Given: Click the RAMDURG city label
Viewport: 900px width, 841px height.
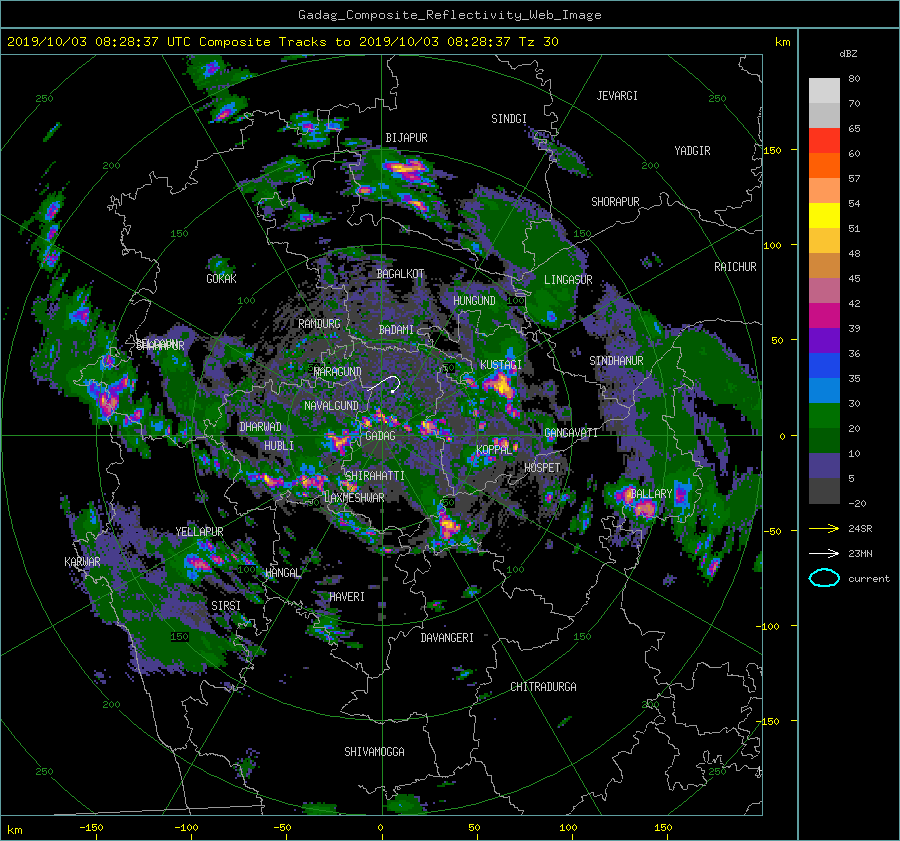Looking at the screenshot, I should click(x=319, y=324).
